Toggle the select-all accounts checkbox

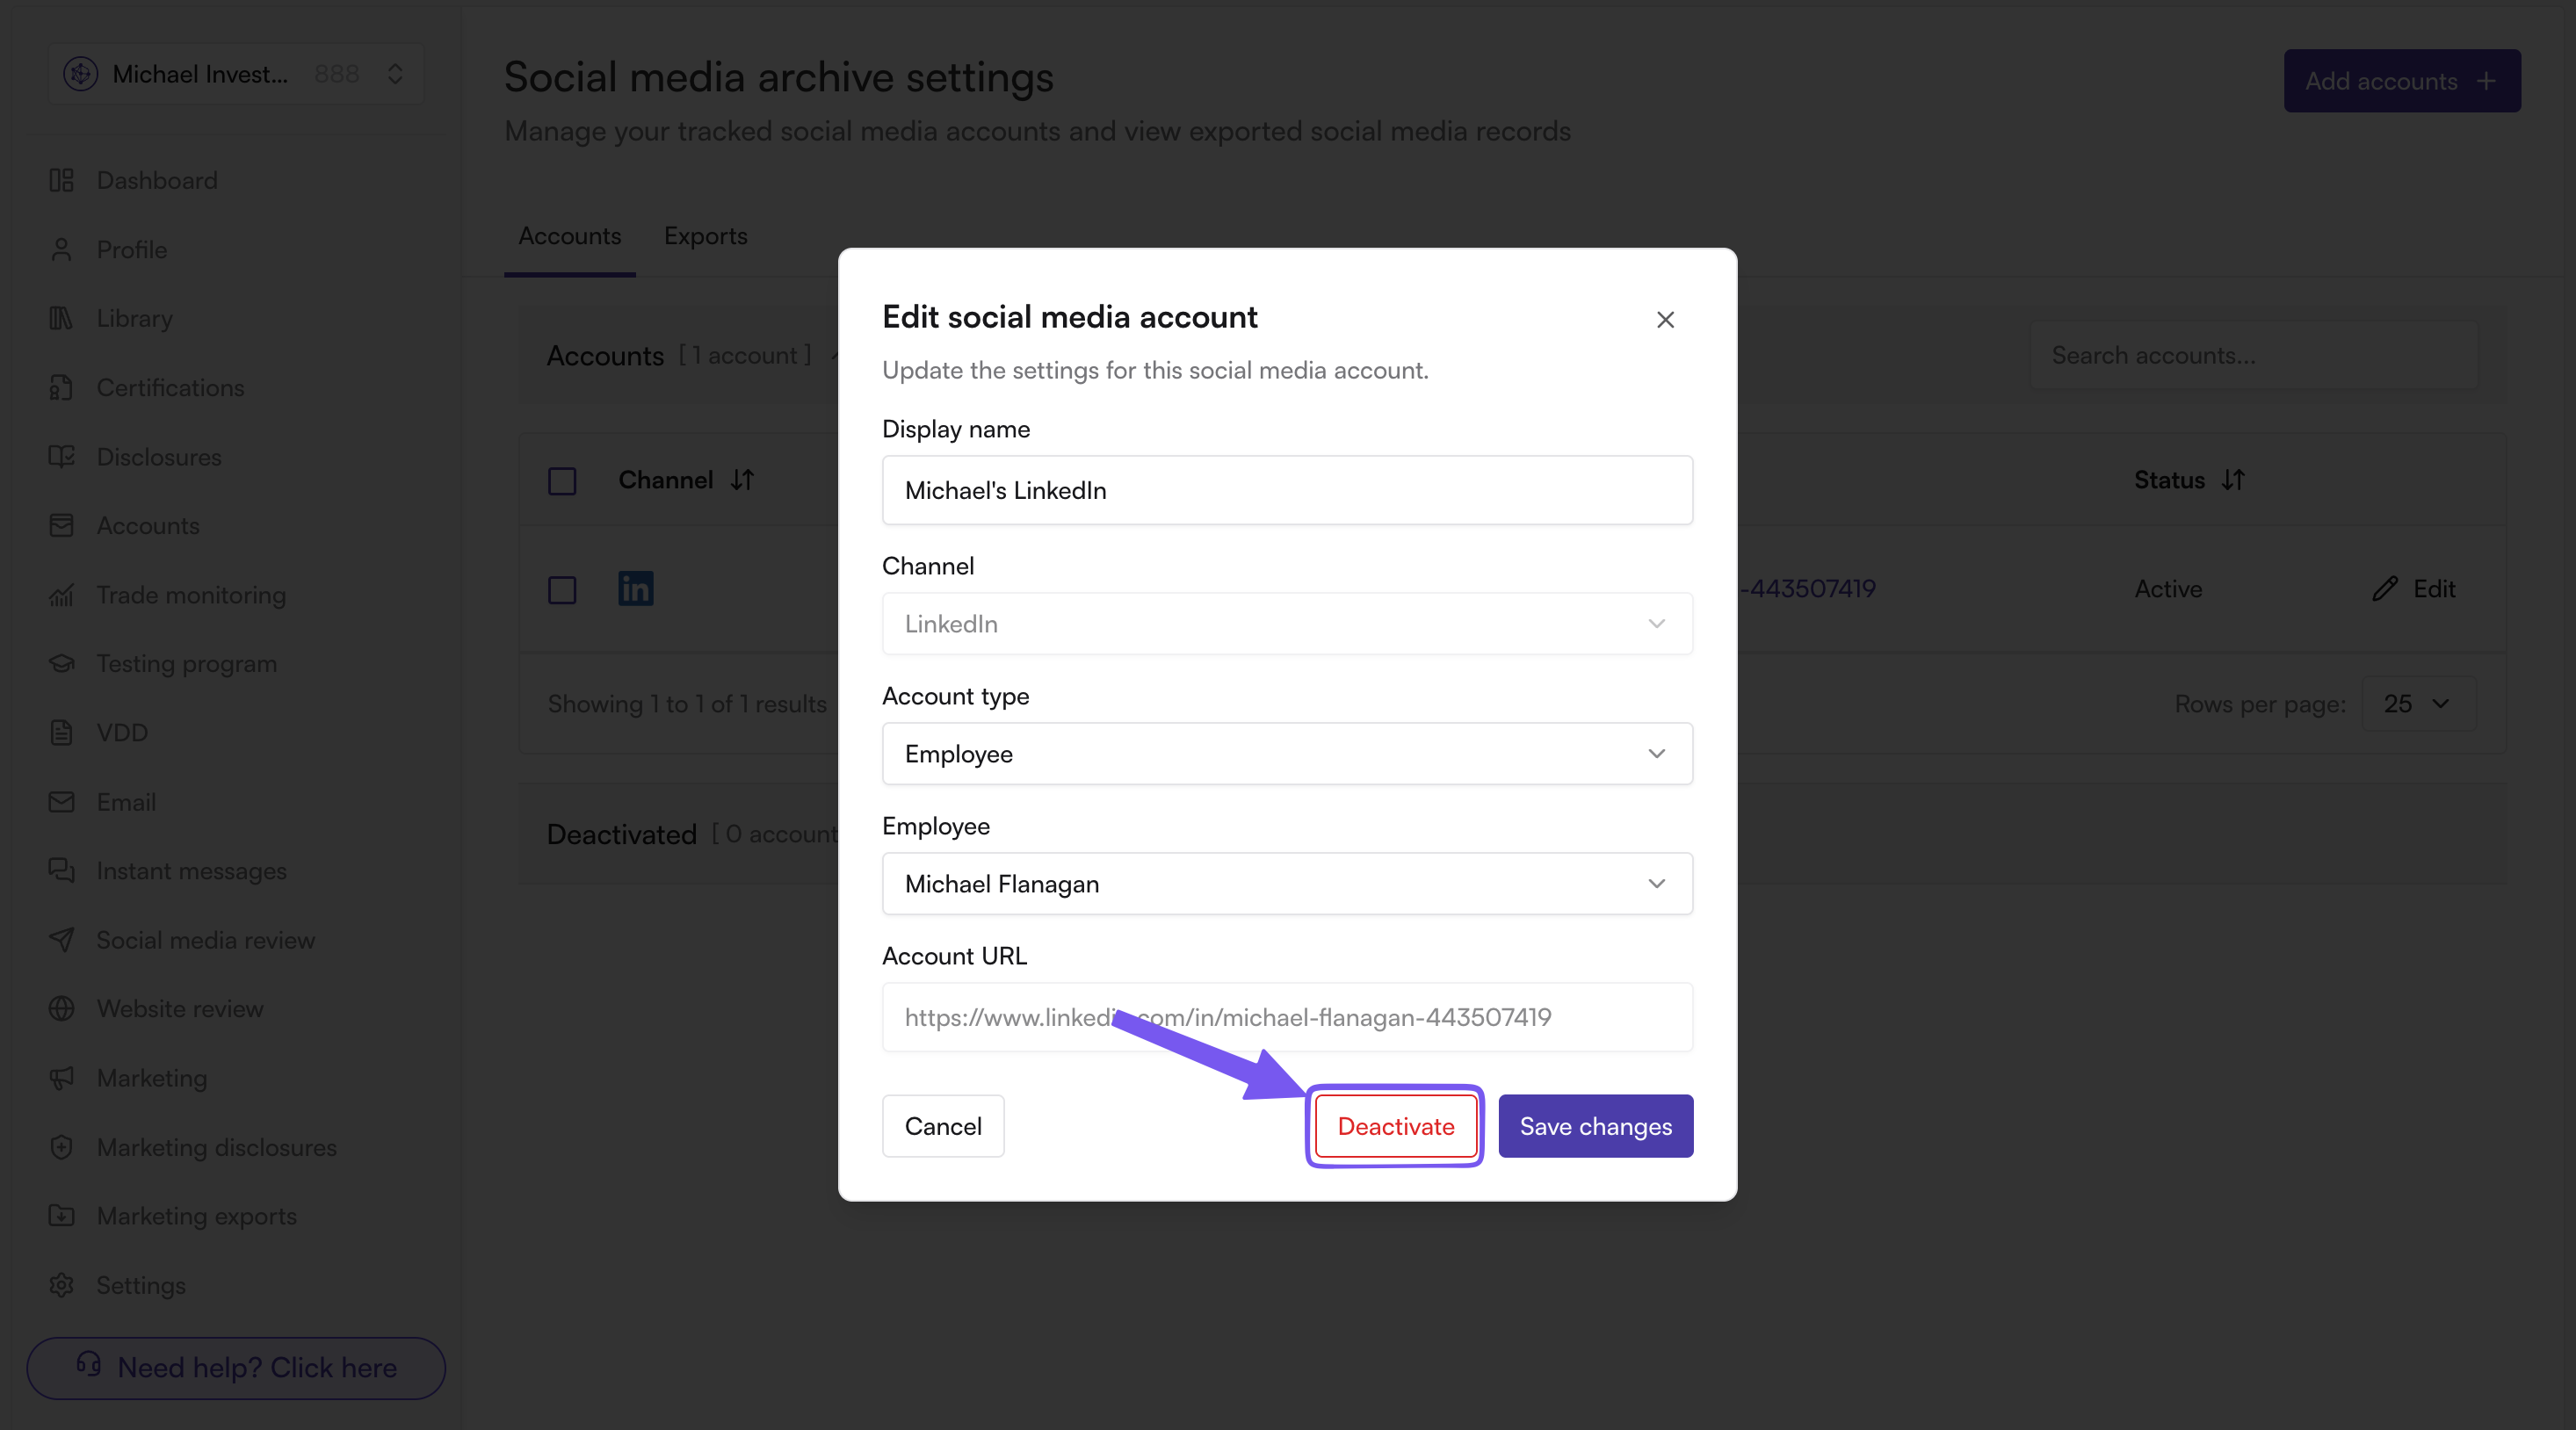[x=562, y=481]
